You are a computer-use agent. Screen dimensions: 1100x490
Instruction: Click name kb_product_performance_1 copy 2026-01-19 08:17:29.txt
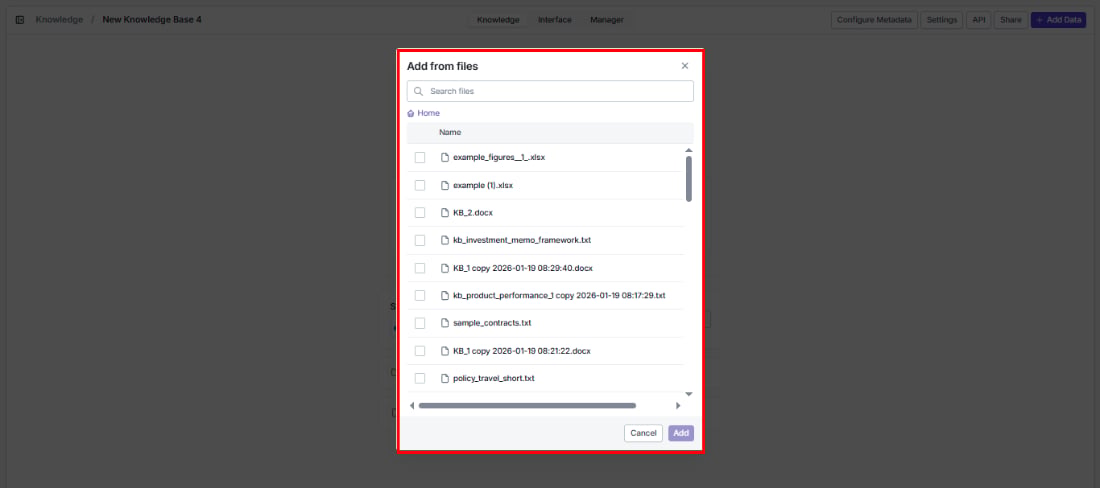559,296
